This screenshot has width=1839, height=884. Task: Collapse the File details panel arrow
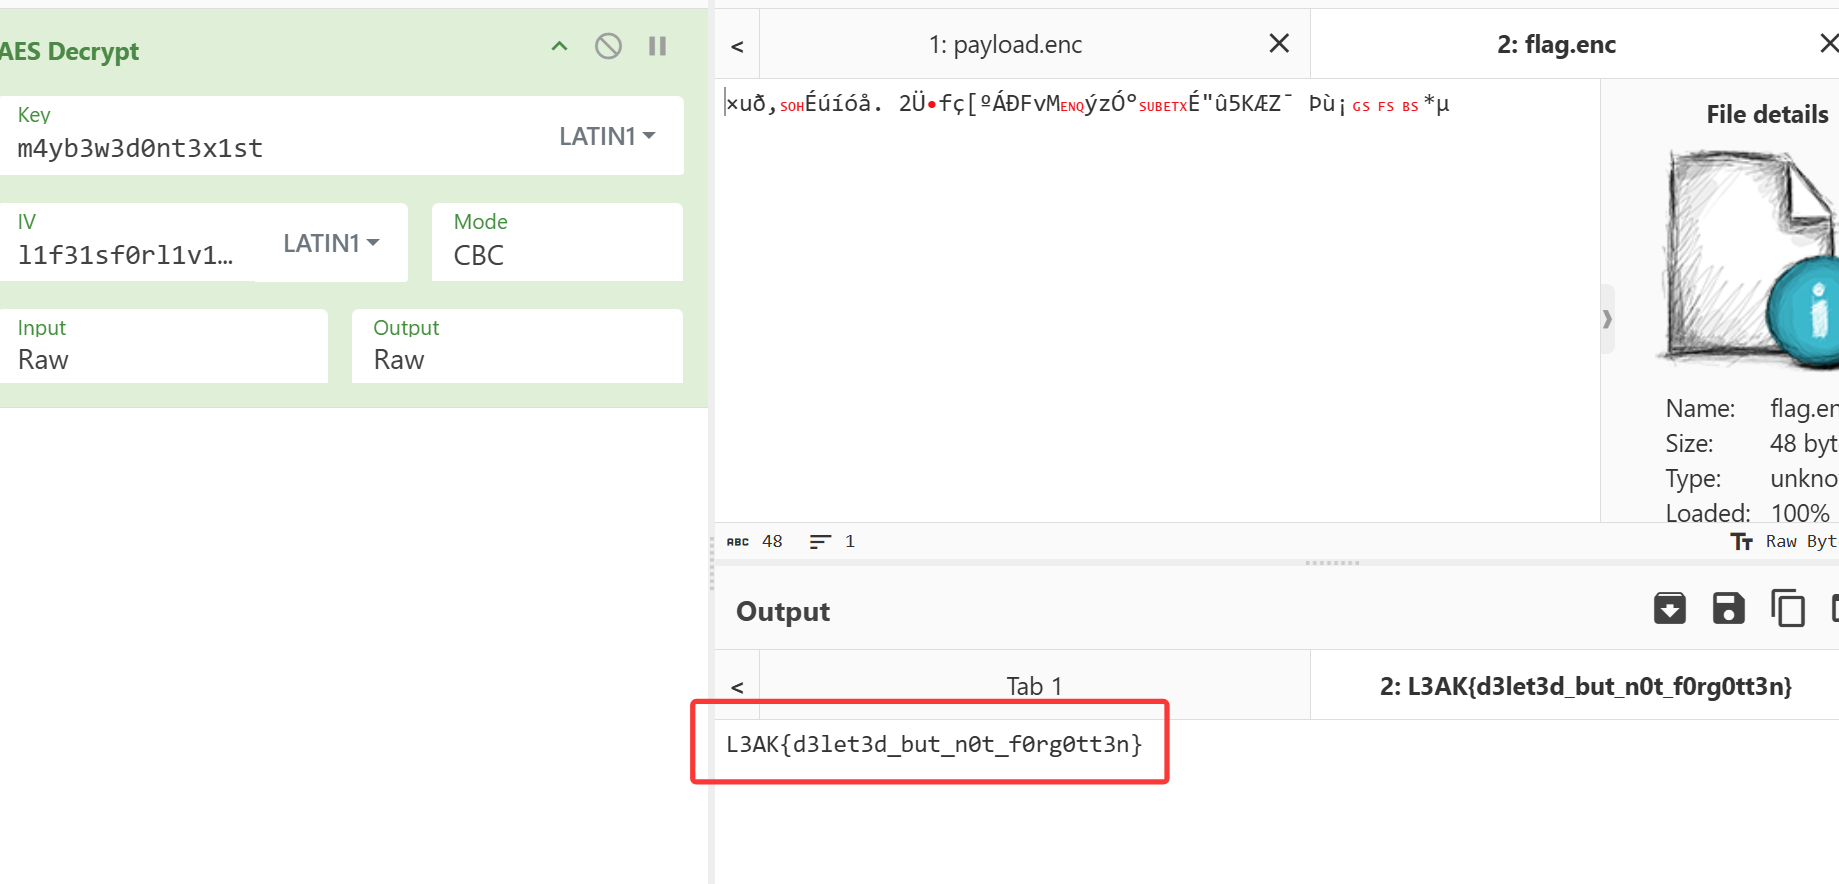(1607, 319)
